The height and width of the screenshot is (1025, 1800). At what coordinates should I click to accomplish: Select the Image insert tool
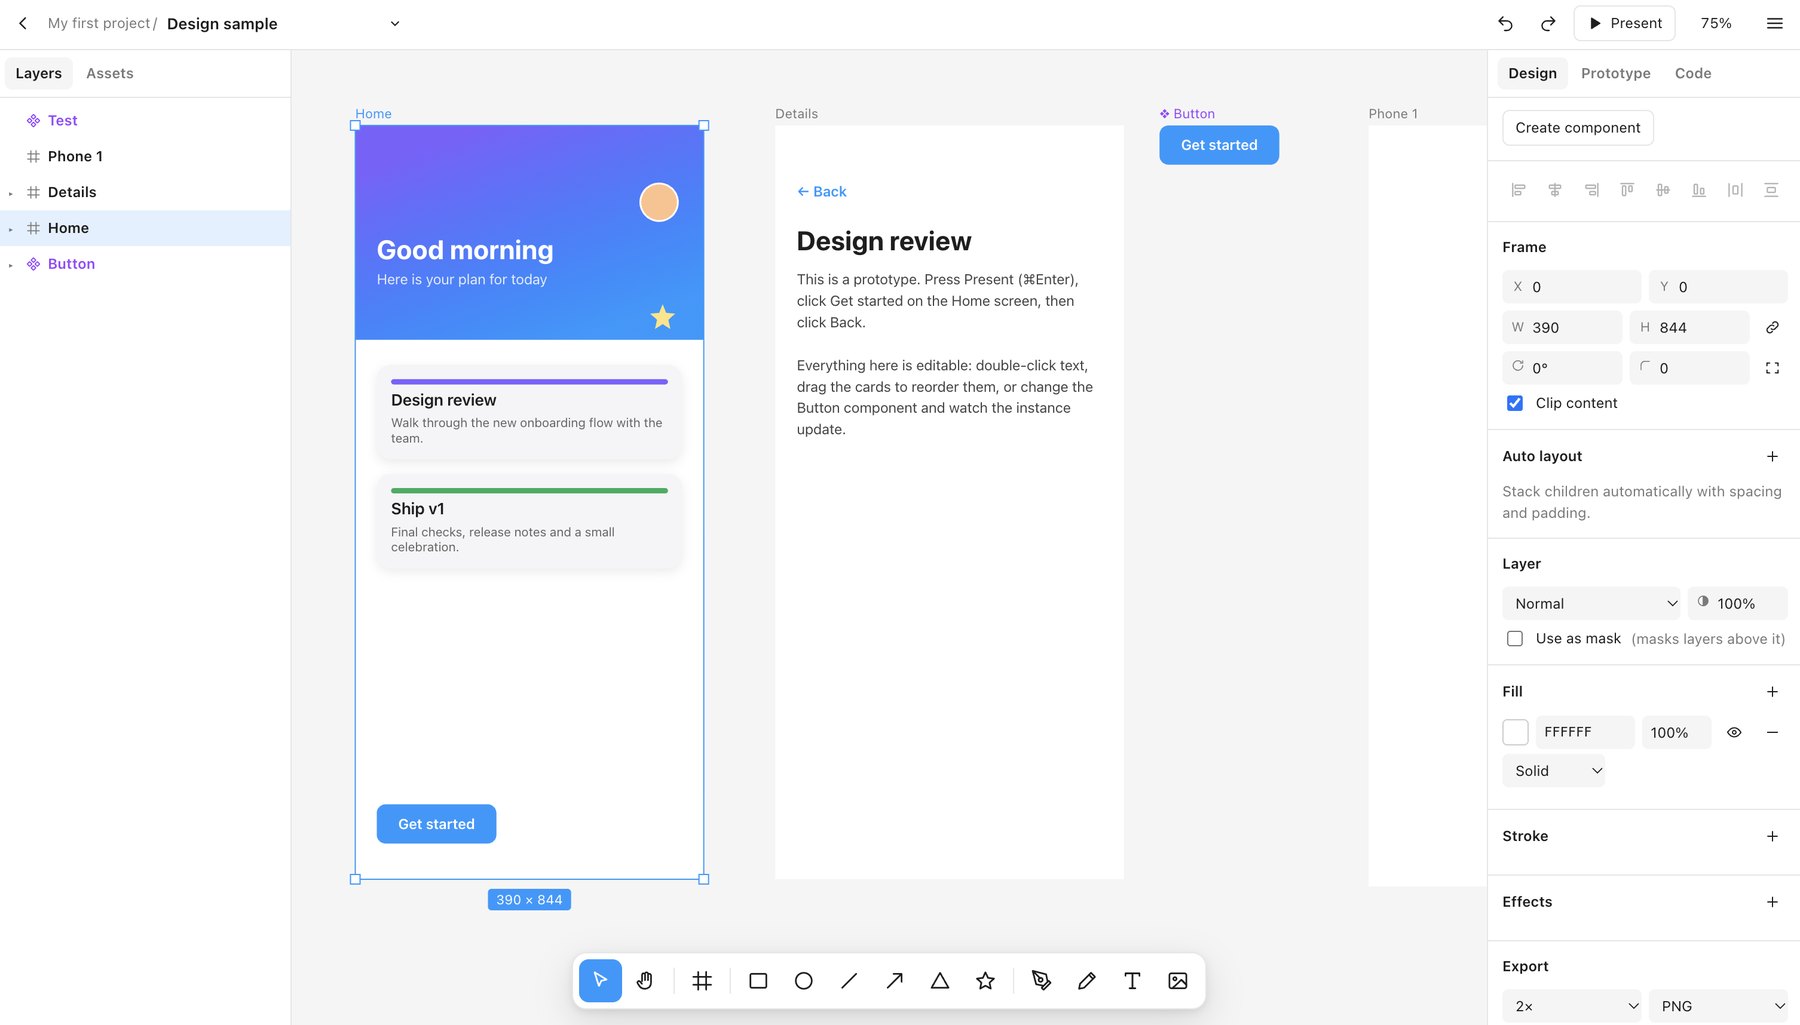pos(1178,981)
